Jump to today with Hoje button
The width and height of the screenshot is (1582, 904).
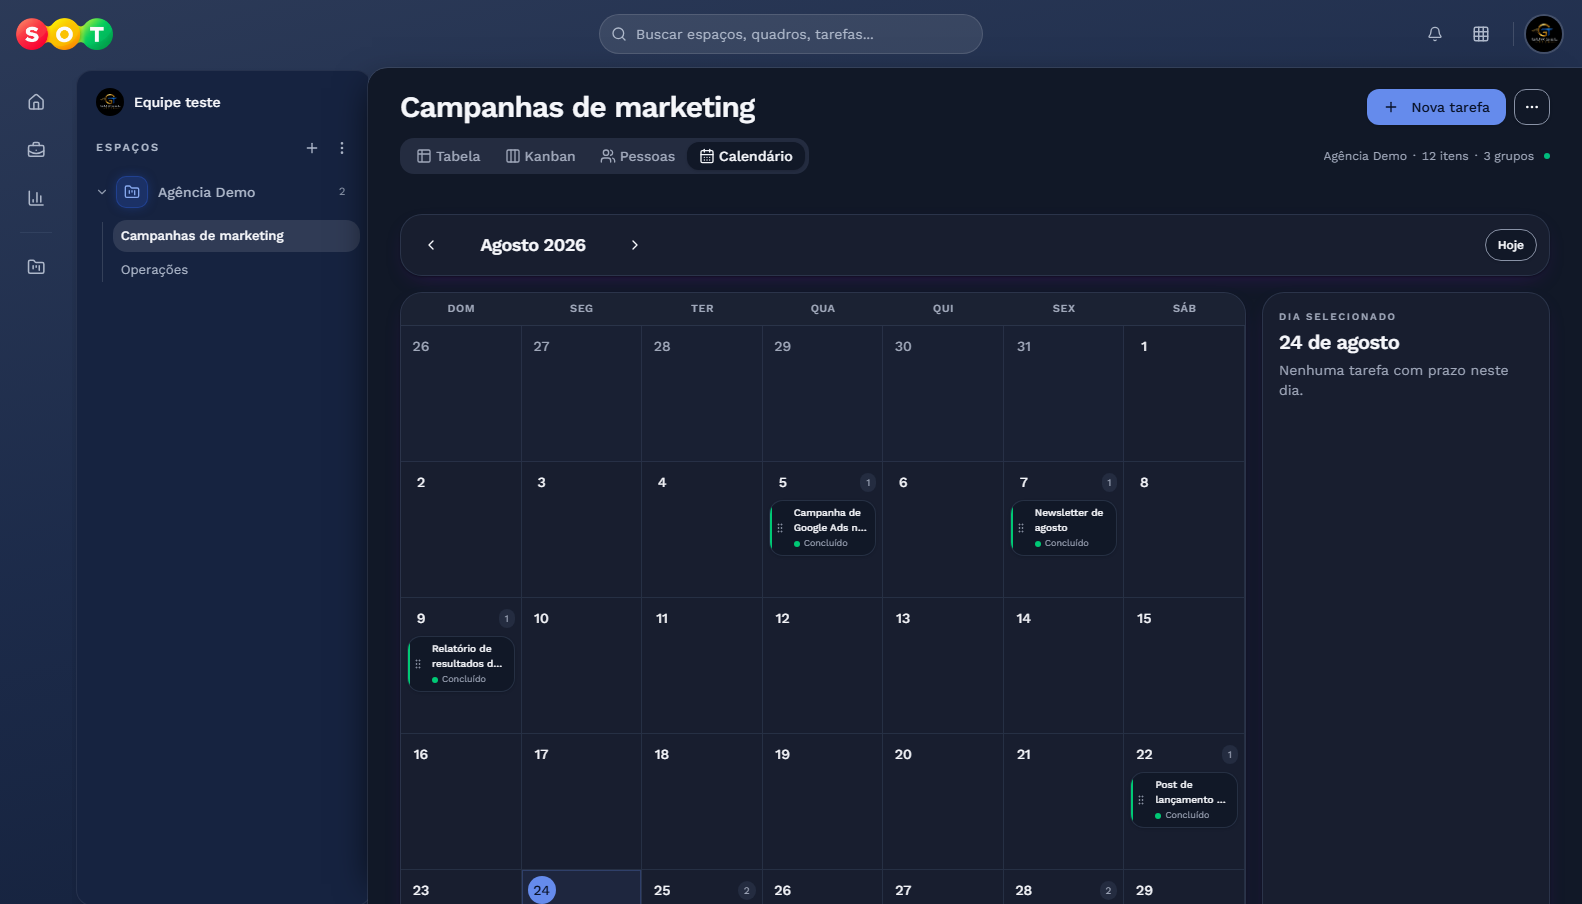coord(1511,245)
